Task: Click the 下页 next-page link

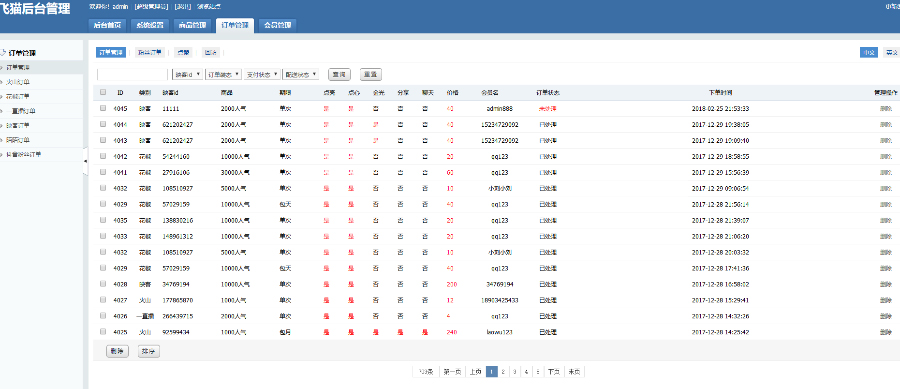Action: tap(553, 372)
